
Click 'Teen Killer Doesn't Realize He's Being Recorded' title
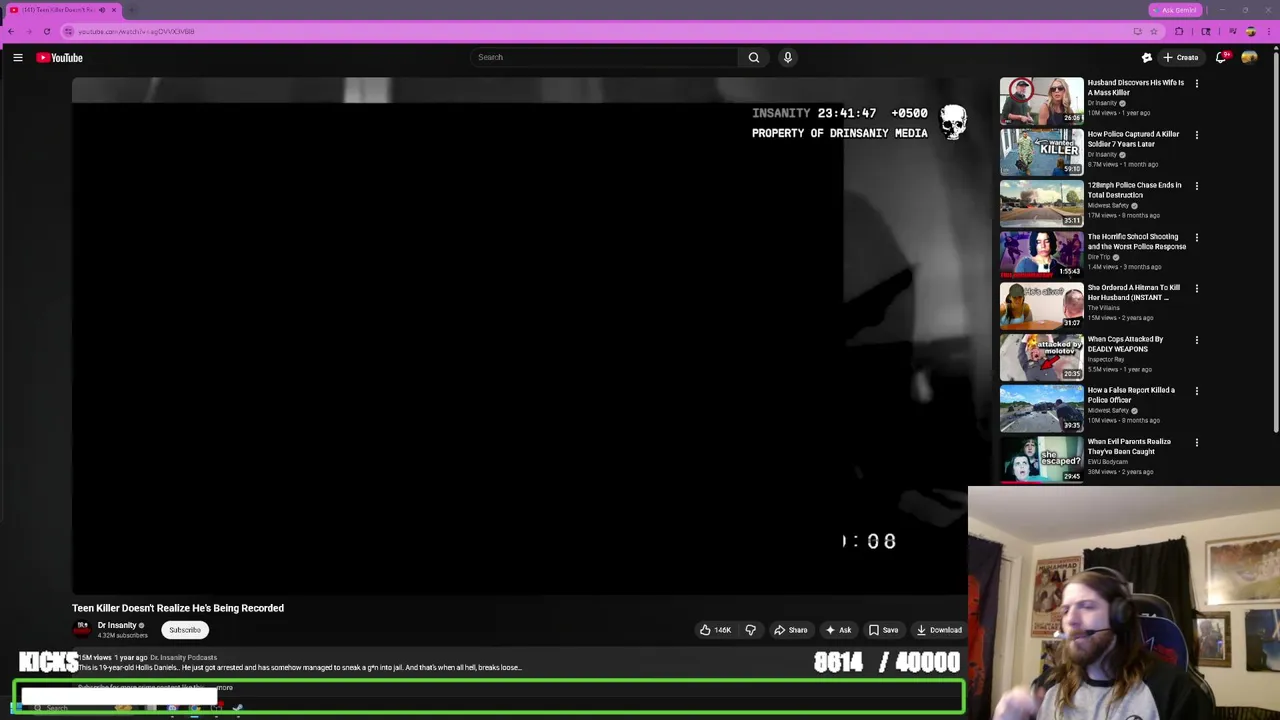pyautogui.click(x=178, y=608)
